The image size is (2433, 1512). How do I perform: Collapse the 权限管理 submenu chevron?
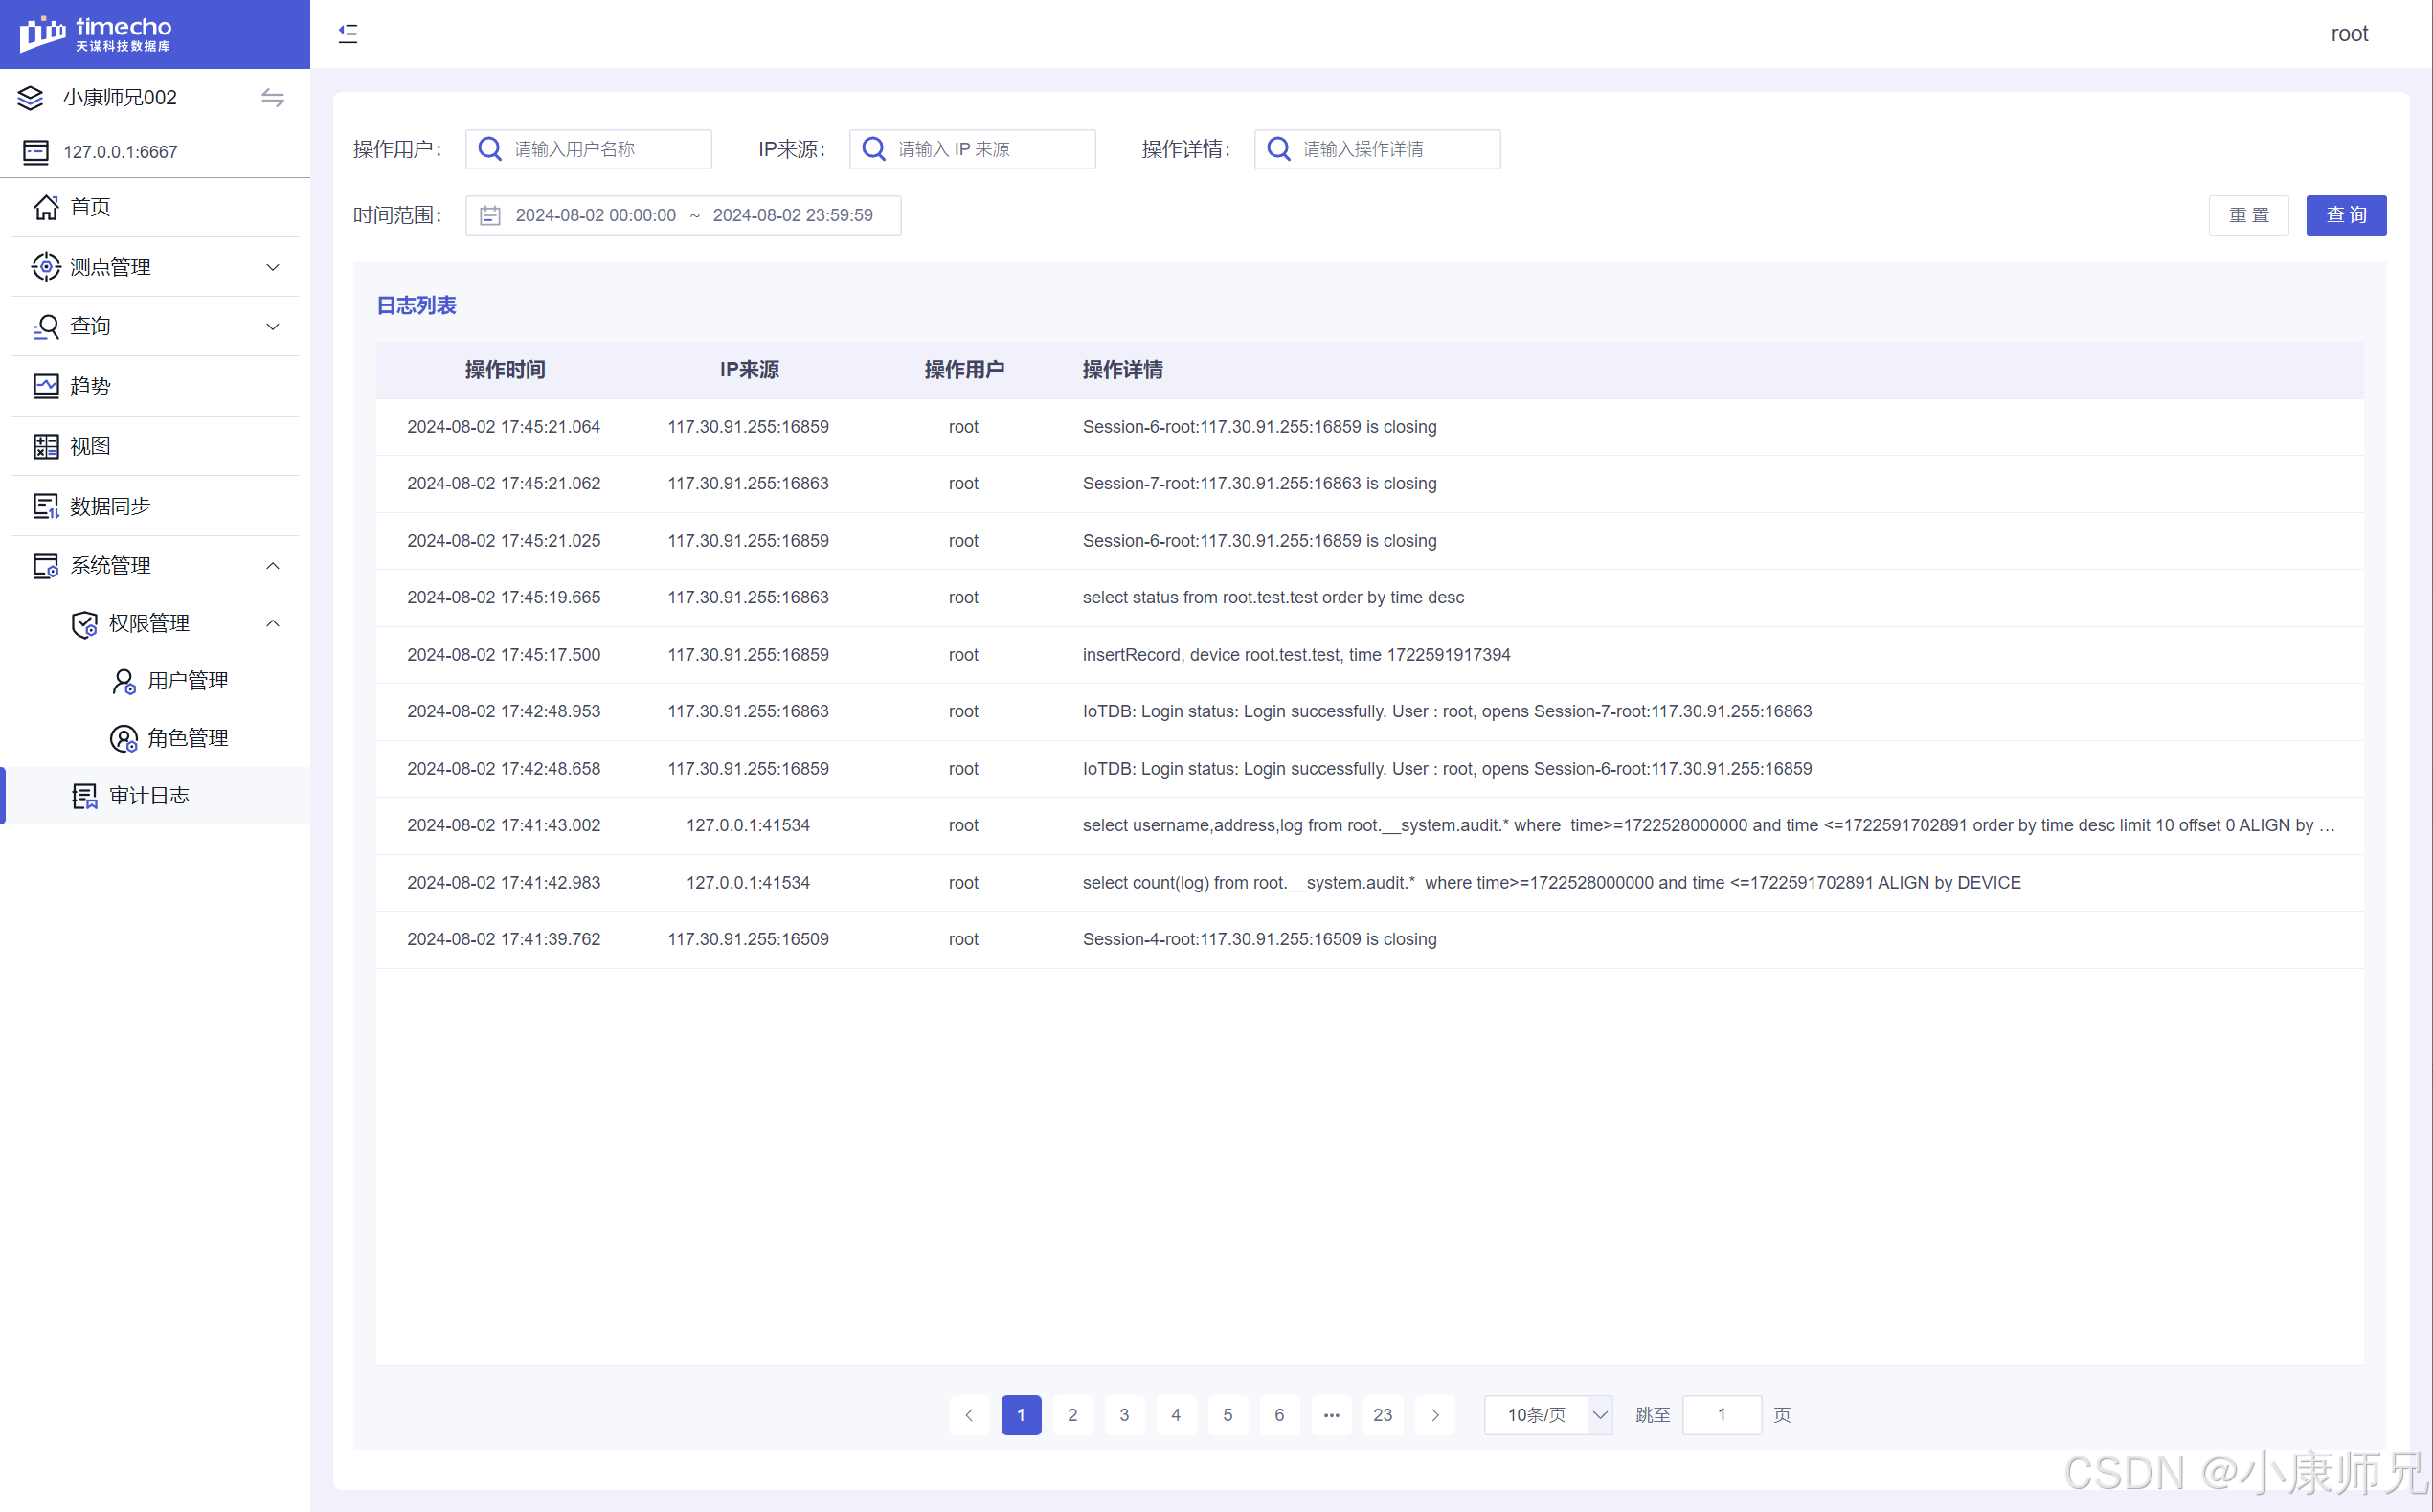(273, 624)
